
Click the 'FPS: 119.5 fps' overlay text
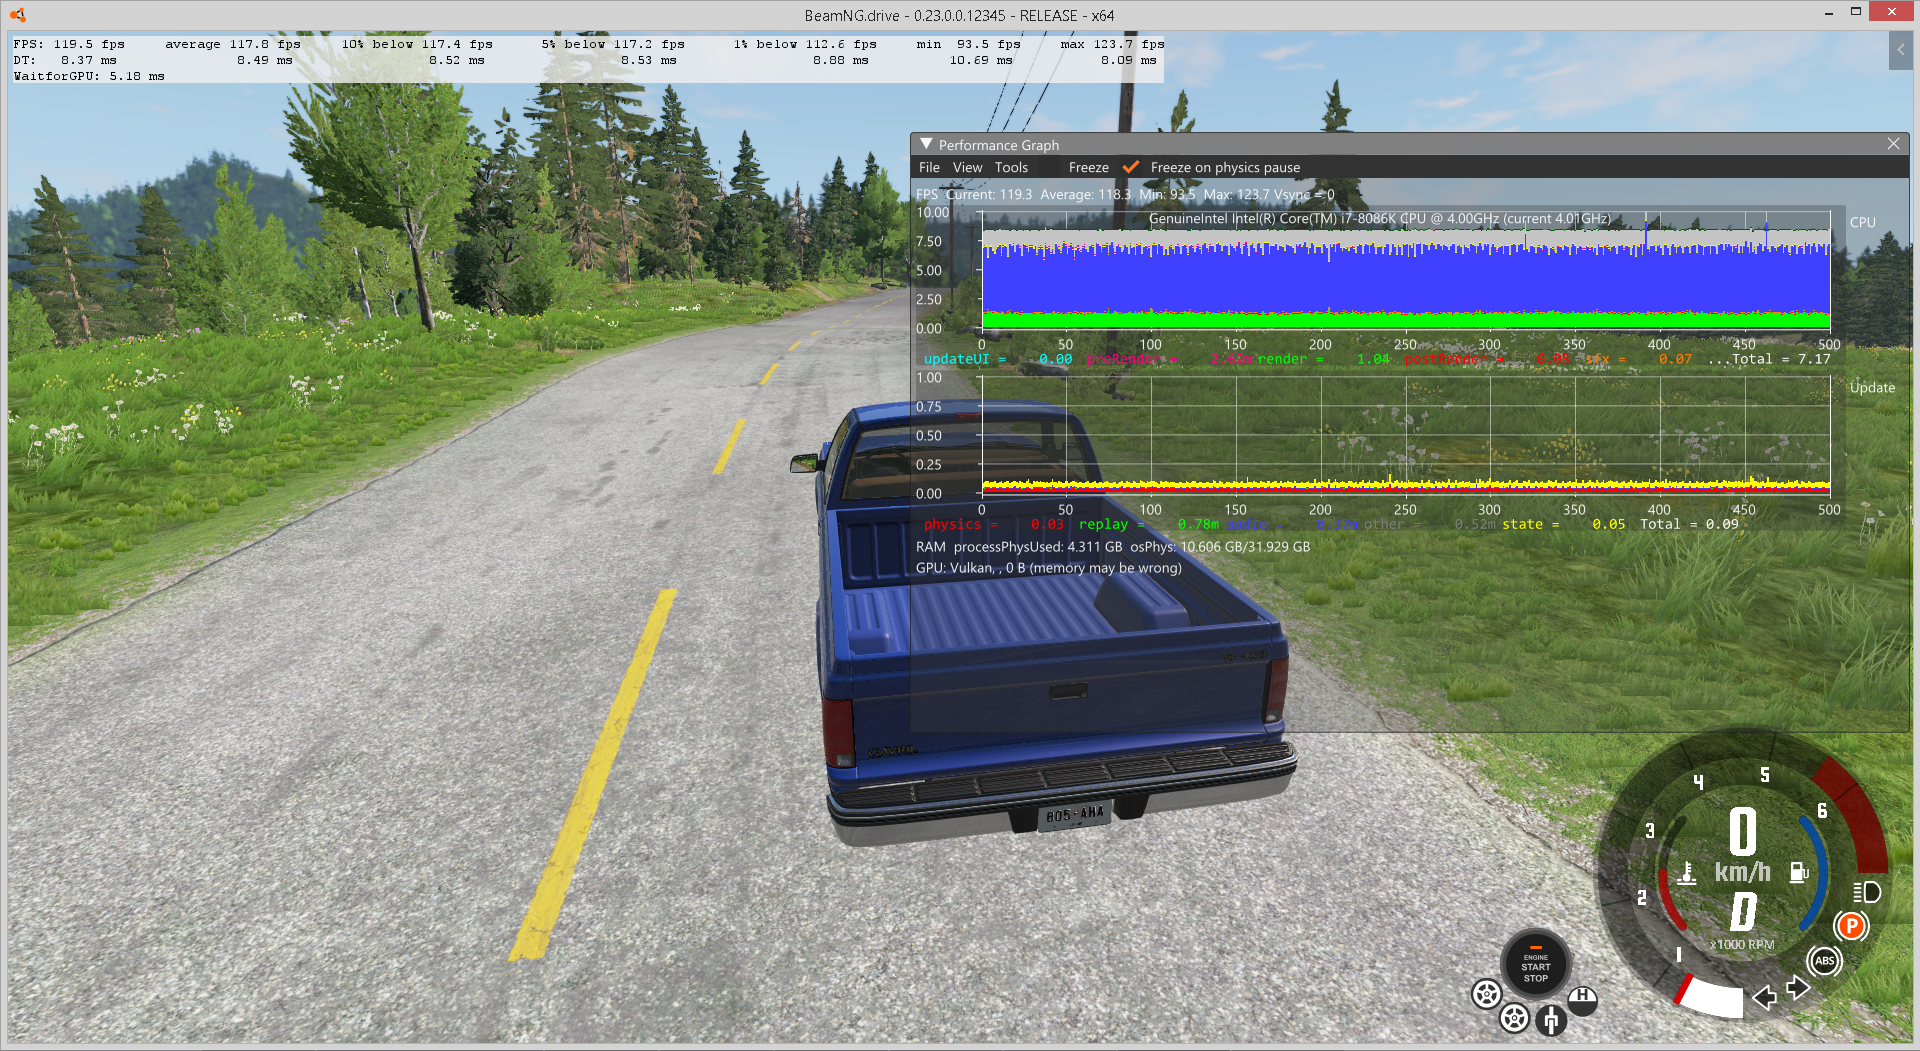coord(69,44)
